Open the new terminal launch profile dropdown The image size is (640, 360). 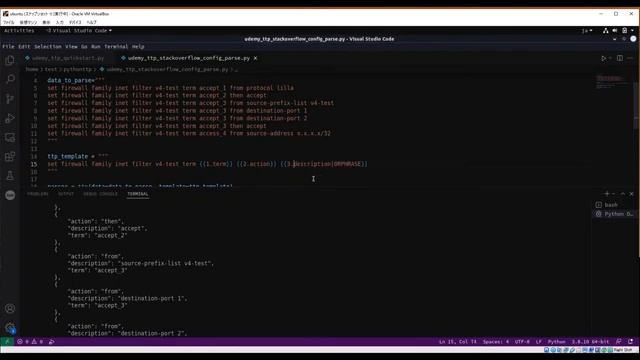[x=613, y=193]
